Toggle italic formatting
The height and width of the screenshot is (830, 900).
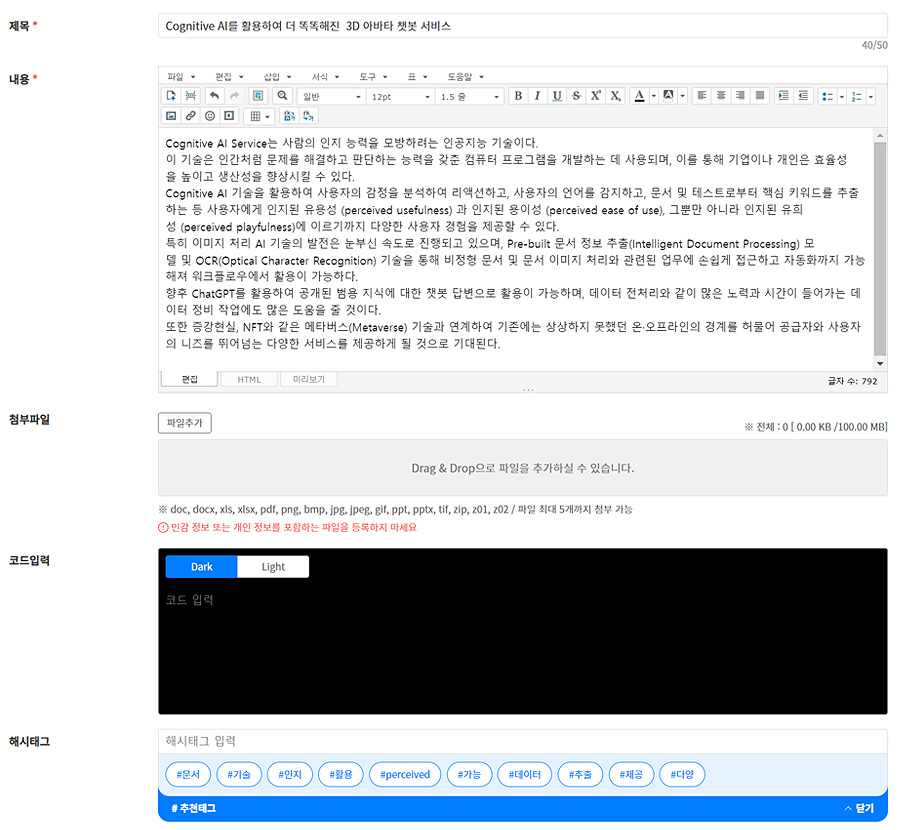tap(537, 96)
